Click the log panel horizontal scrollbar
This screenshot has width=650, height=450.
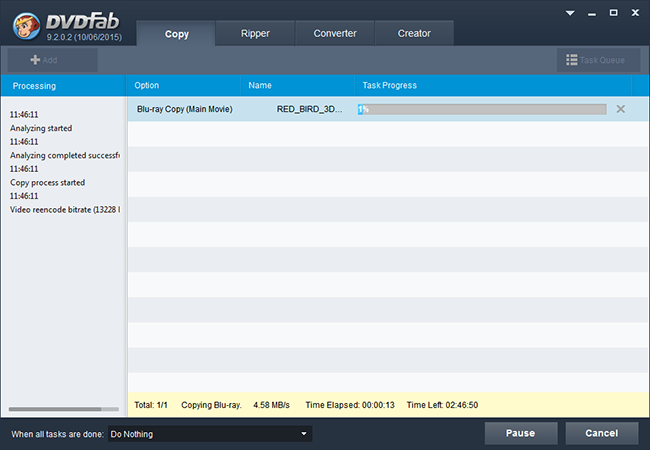[55, 409]
